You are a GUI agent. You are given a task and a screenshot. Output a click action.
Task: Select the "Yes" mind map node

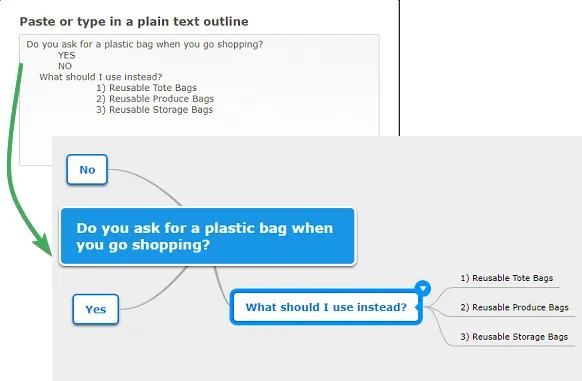96,309
